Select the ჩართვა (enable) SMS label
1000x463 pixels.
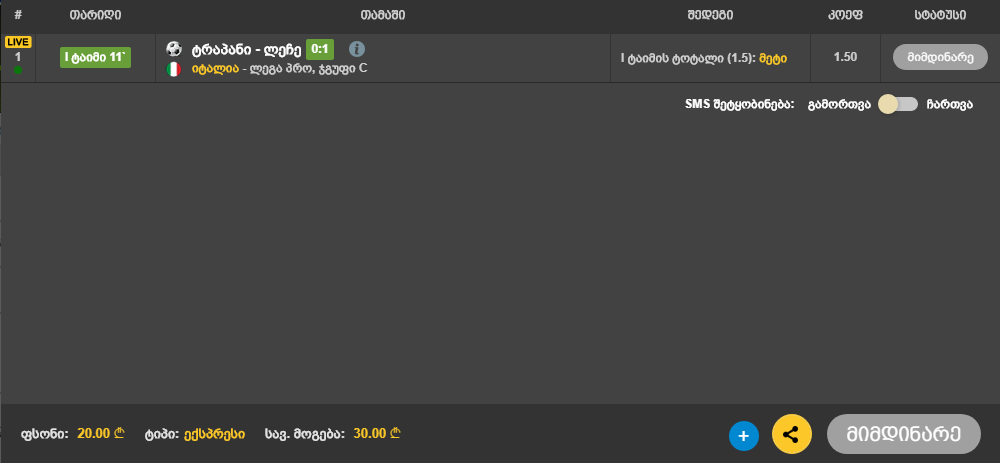950,105
